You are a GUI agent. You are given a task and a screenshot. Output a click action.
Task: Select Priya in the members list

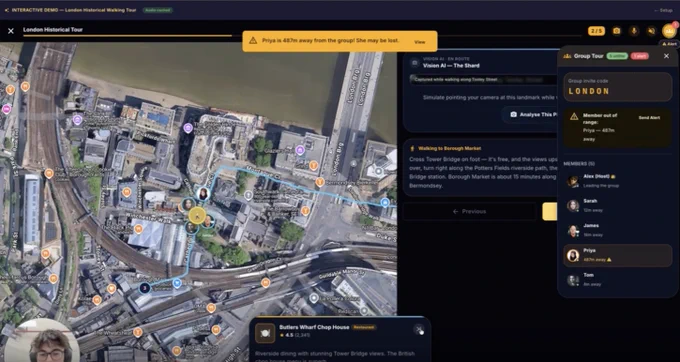pyautogui.click(x=617, y=255)
